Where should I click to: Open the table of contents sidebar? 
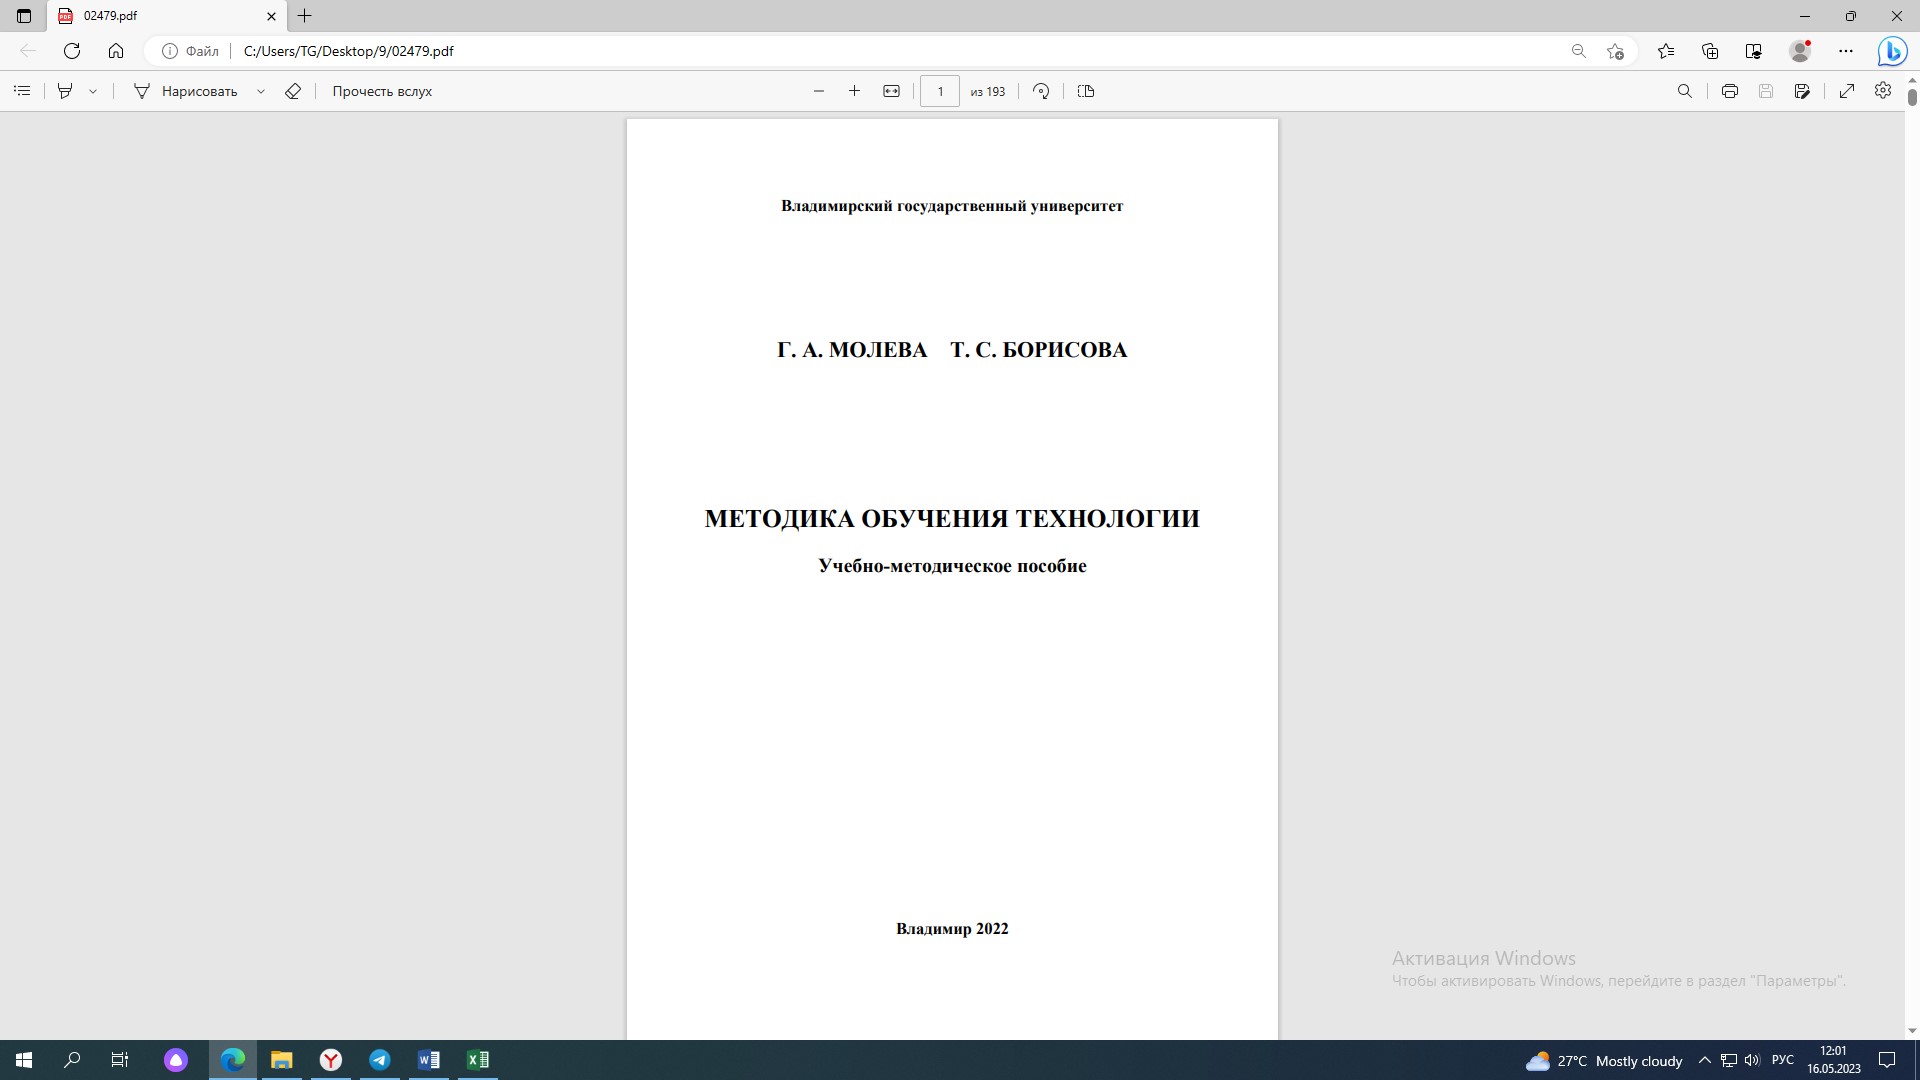coord(22,91)
